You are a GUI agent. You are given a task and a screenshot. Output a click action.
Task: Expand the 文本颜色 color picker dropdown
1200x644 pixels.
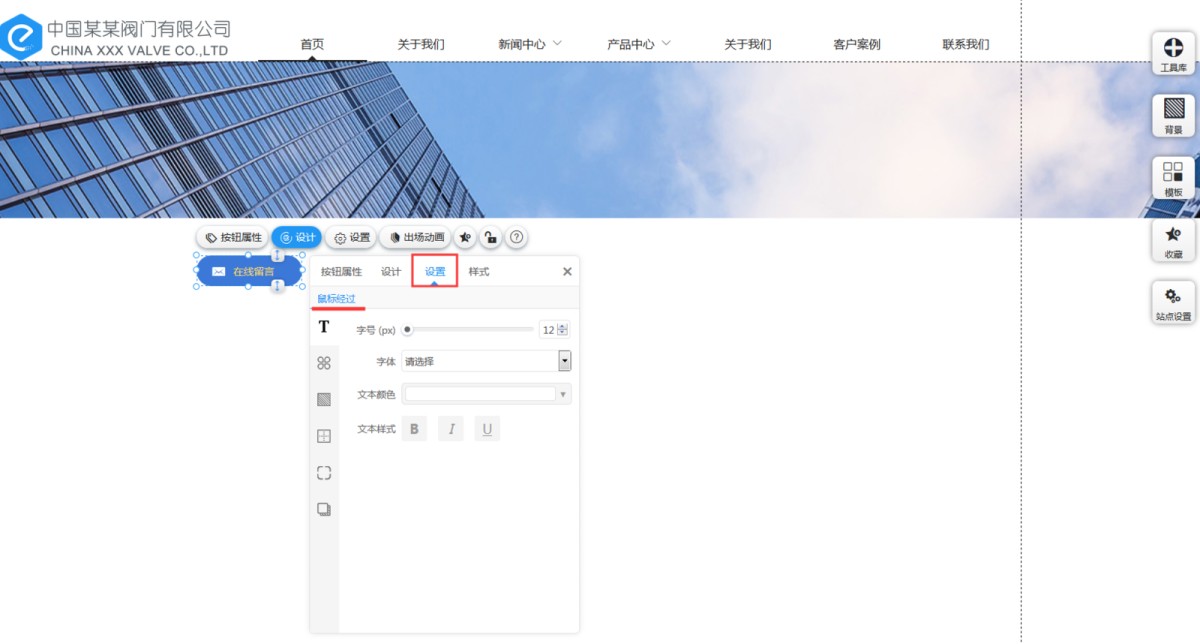click(563, 395)
